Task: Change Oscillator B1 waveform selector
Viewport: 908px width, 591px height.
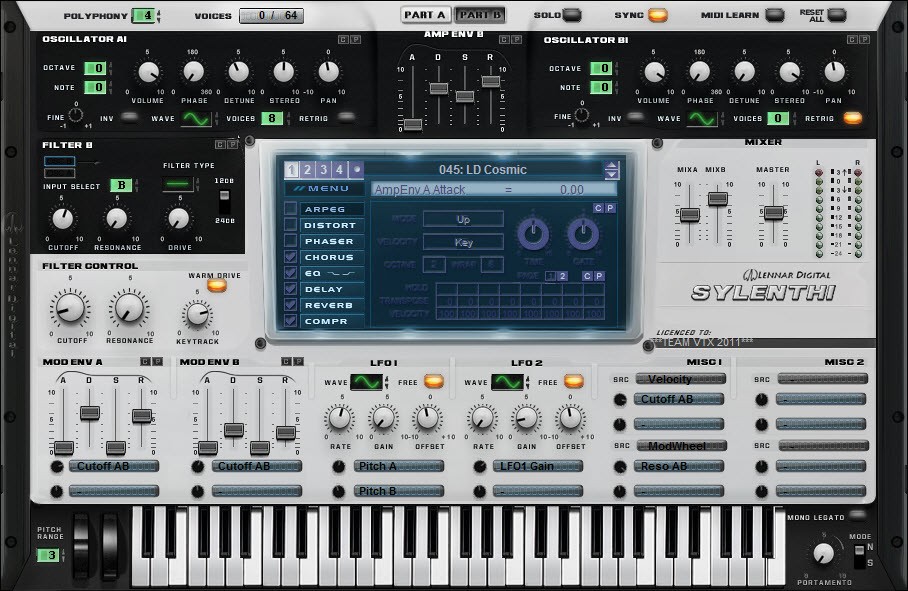Action: click(702, 119)
